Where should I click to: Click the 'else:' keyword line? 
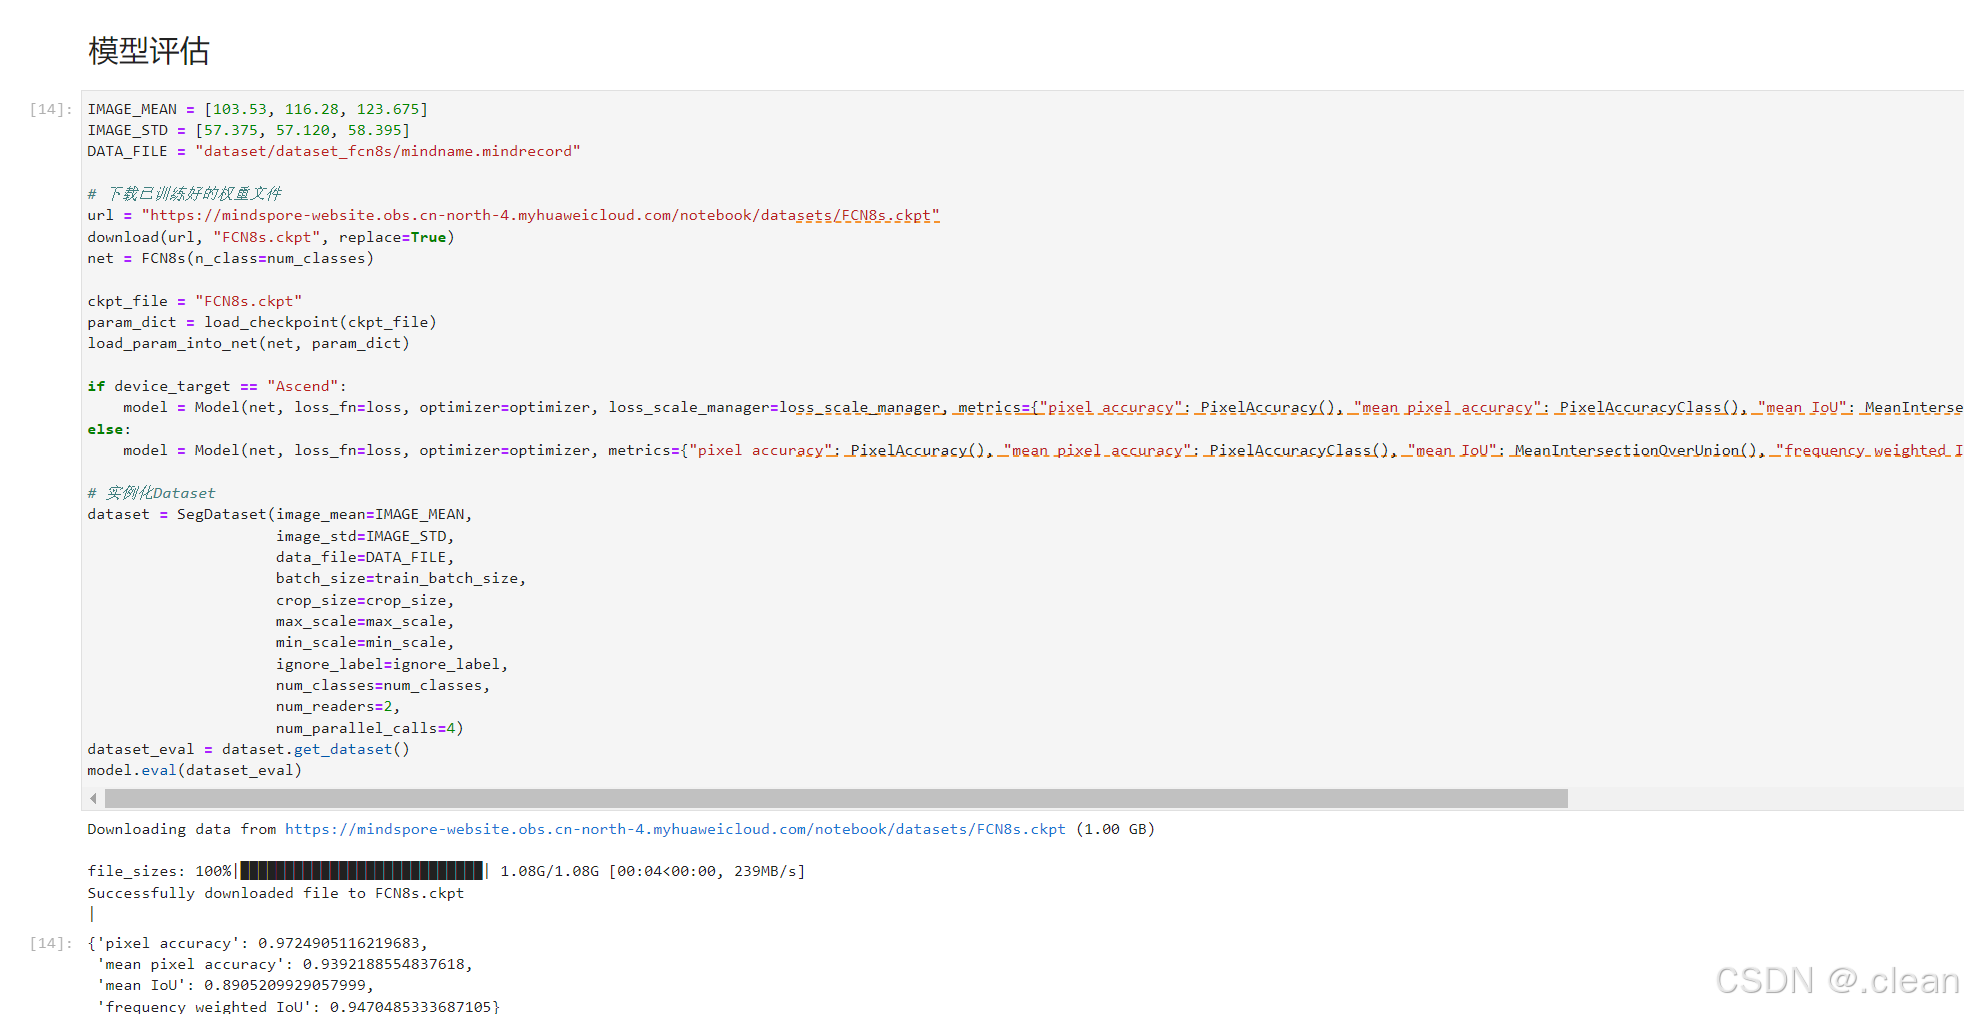[109, 429]
